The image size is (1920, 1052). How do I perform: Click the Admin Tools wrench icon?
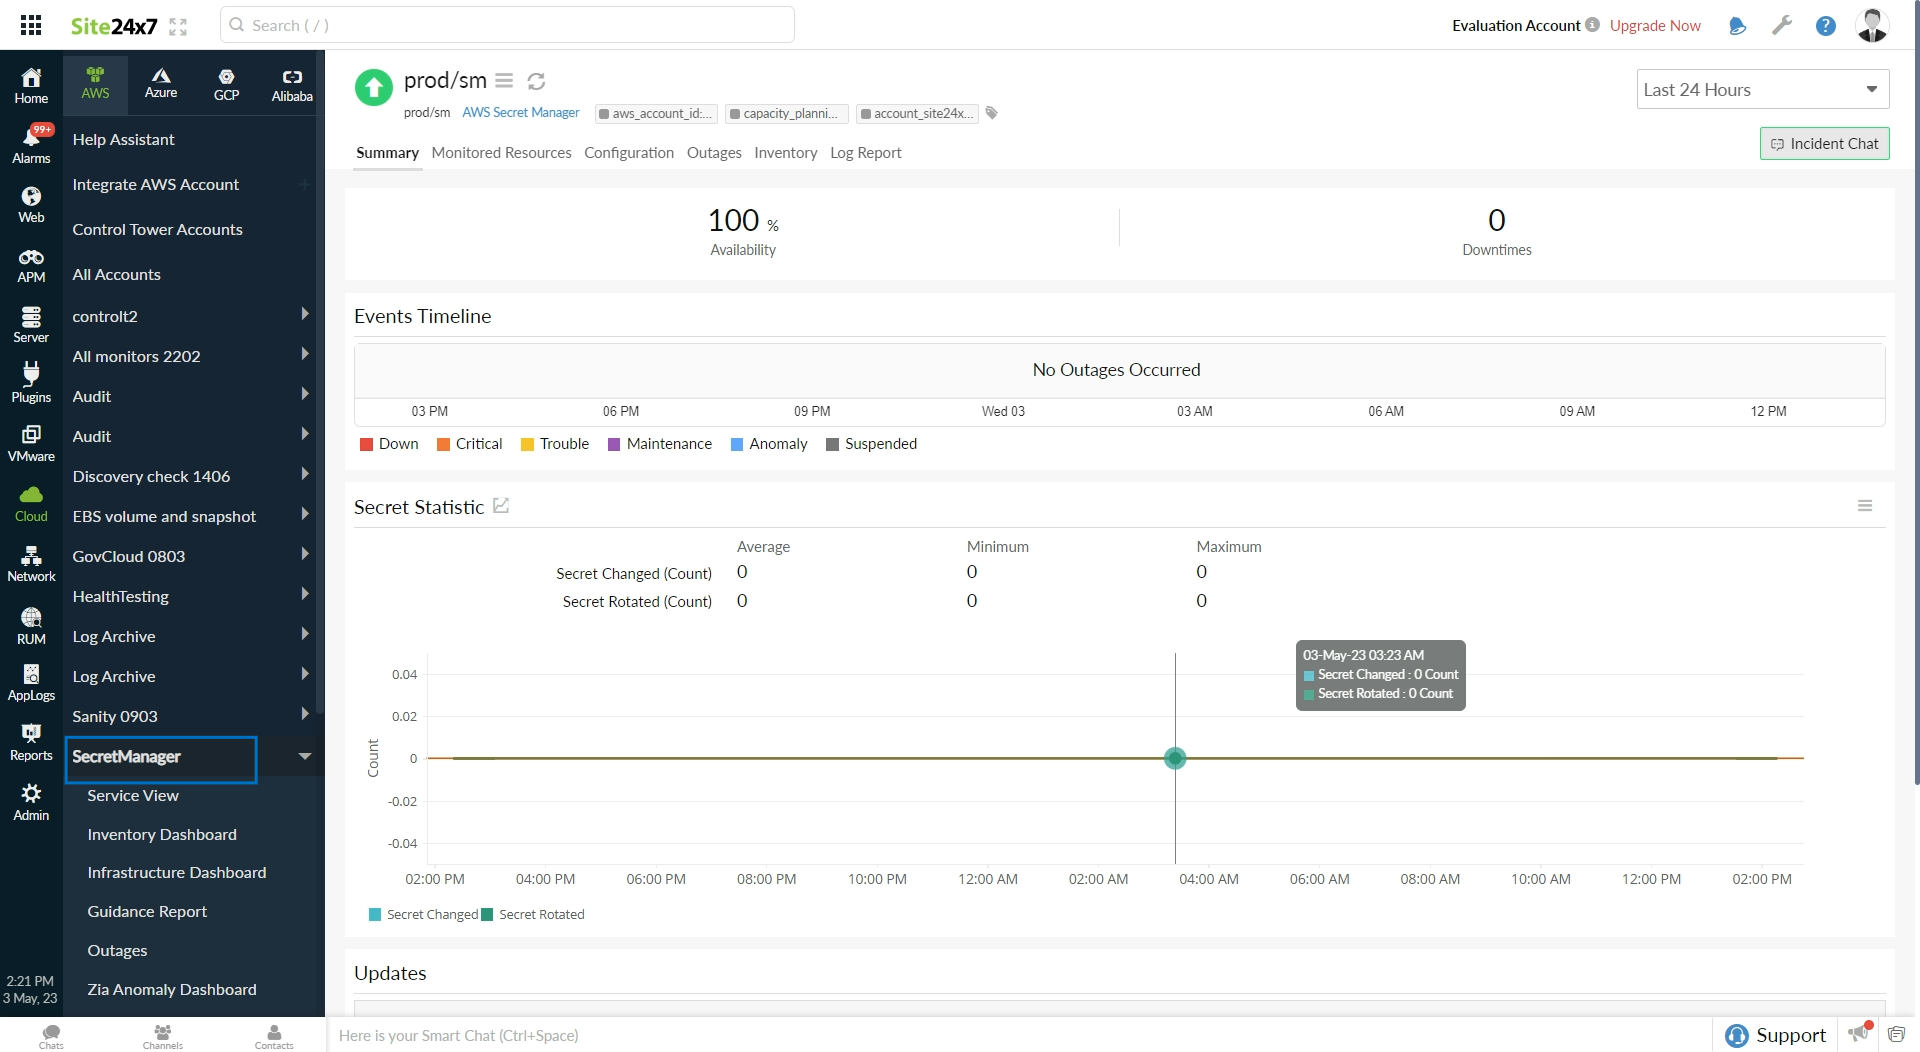point(1782,26)
